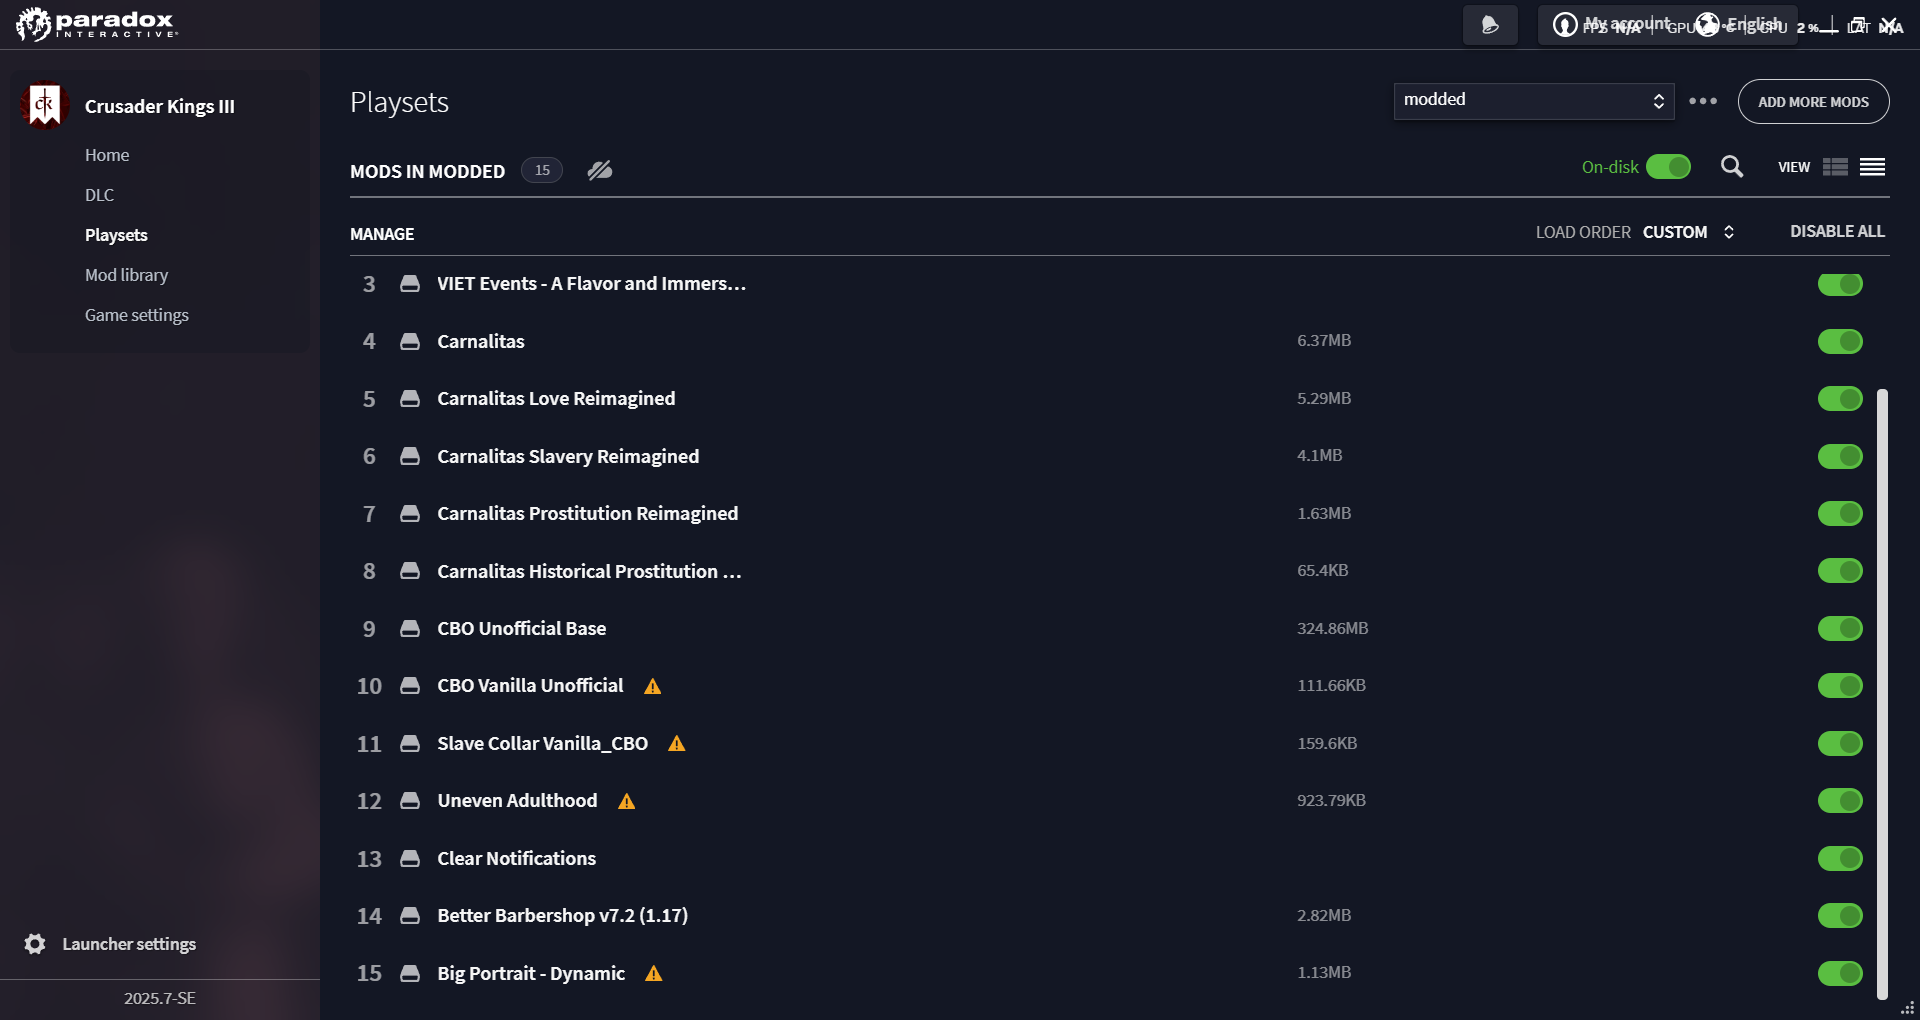
Task: Click the disk icon for VIET Events mod
Action: 410,284
